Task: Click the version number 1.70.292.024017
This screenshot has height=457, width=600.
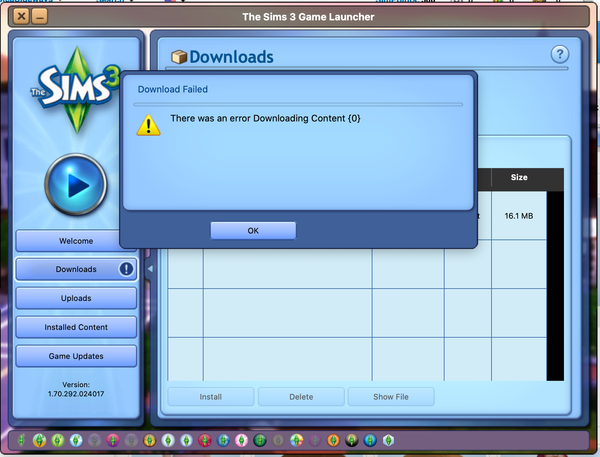Action: pyautogui.click(x=76, y=394)
